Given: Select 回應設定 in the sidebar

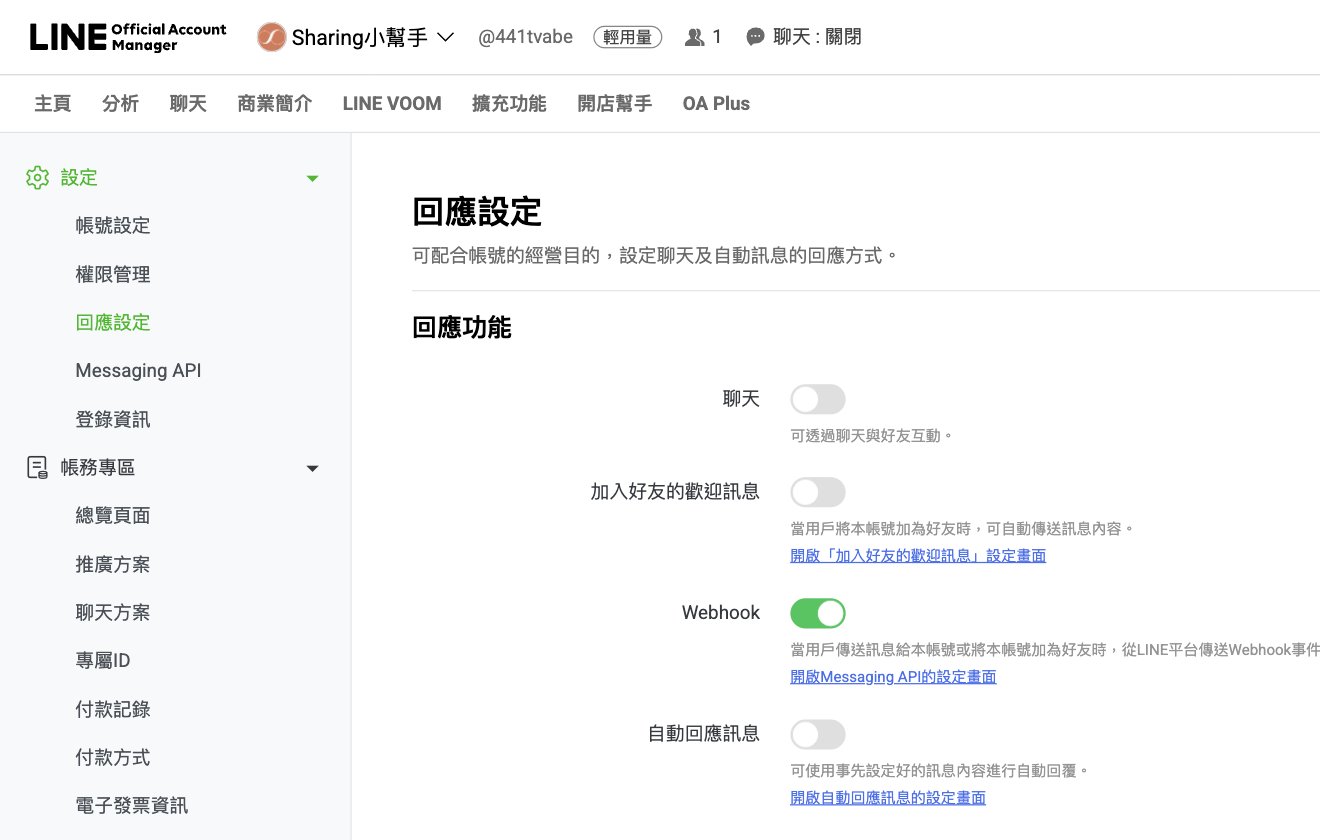Looking at the screenshot, I should (x=113, y=322).
